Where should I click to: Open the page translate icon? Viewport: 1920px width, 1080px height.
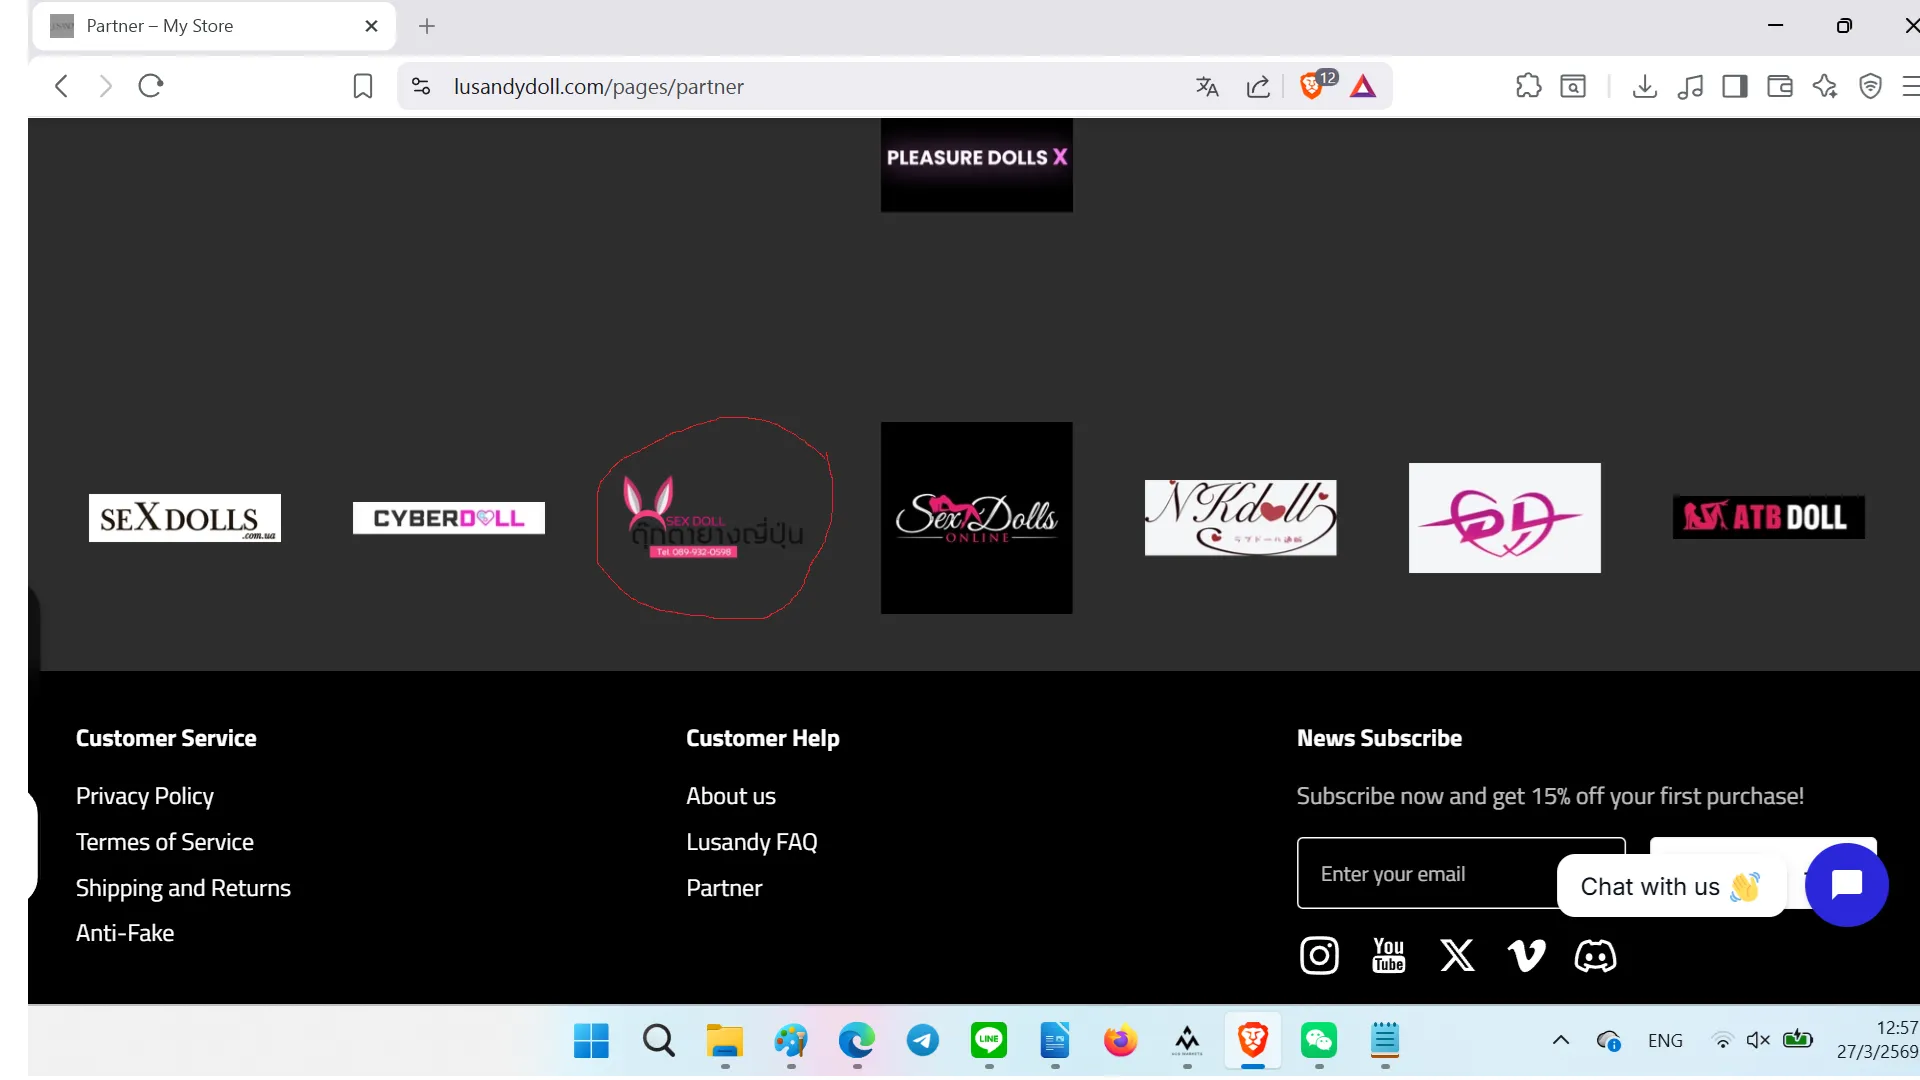pyautogui.click(x=1207, y=87)
